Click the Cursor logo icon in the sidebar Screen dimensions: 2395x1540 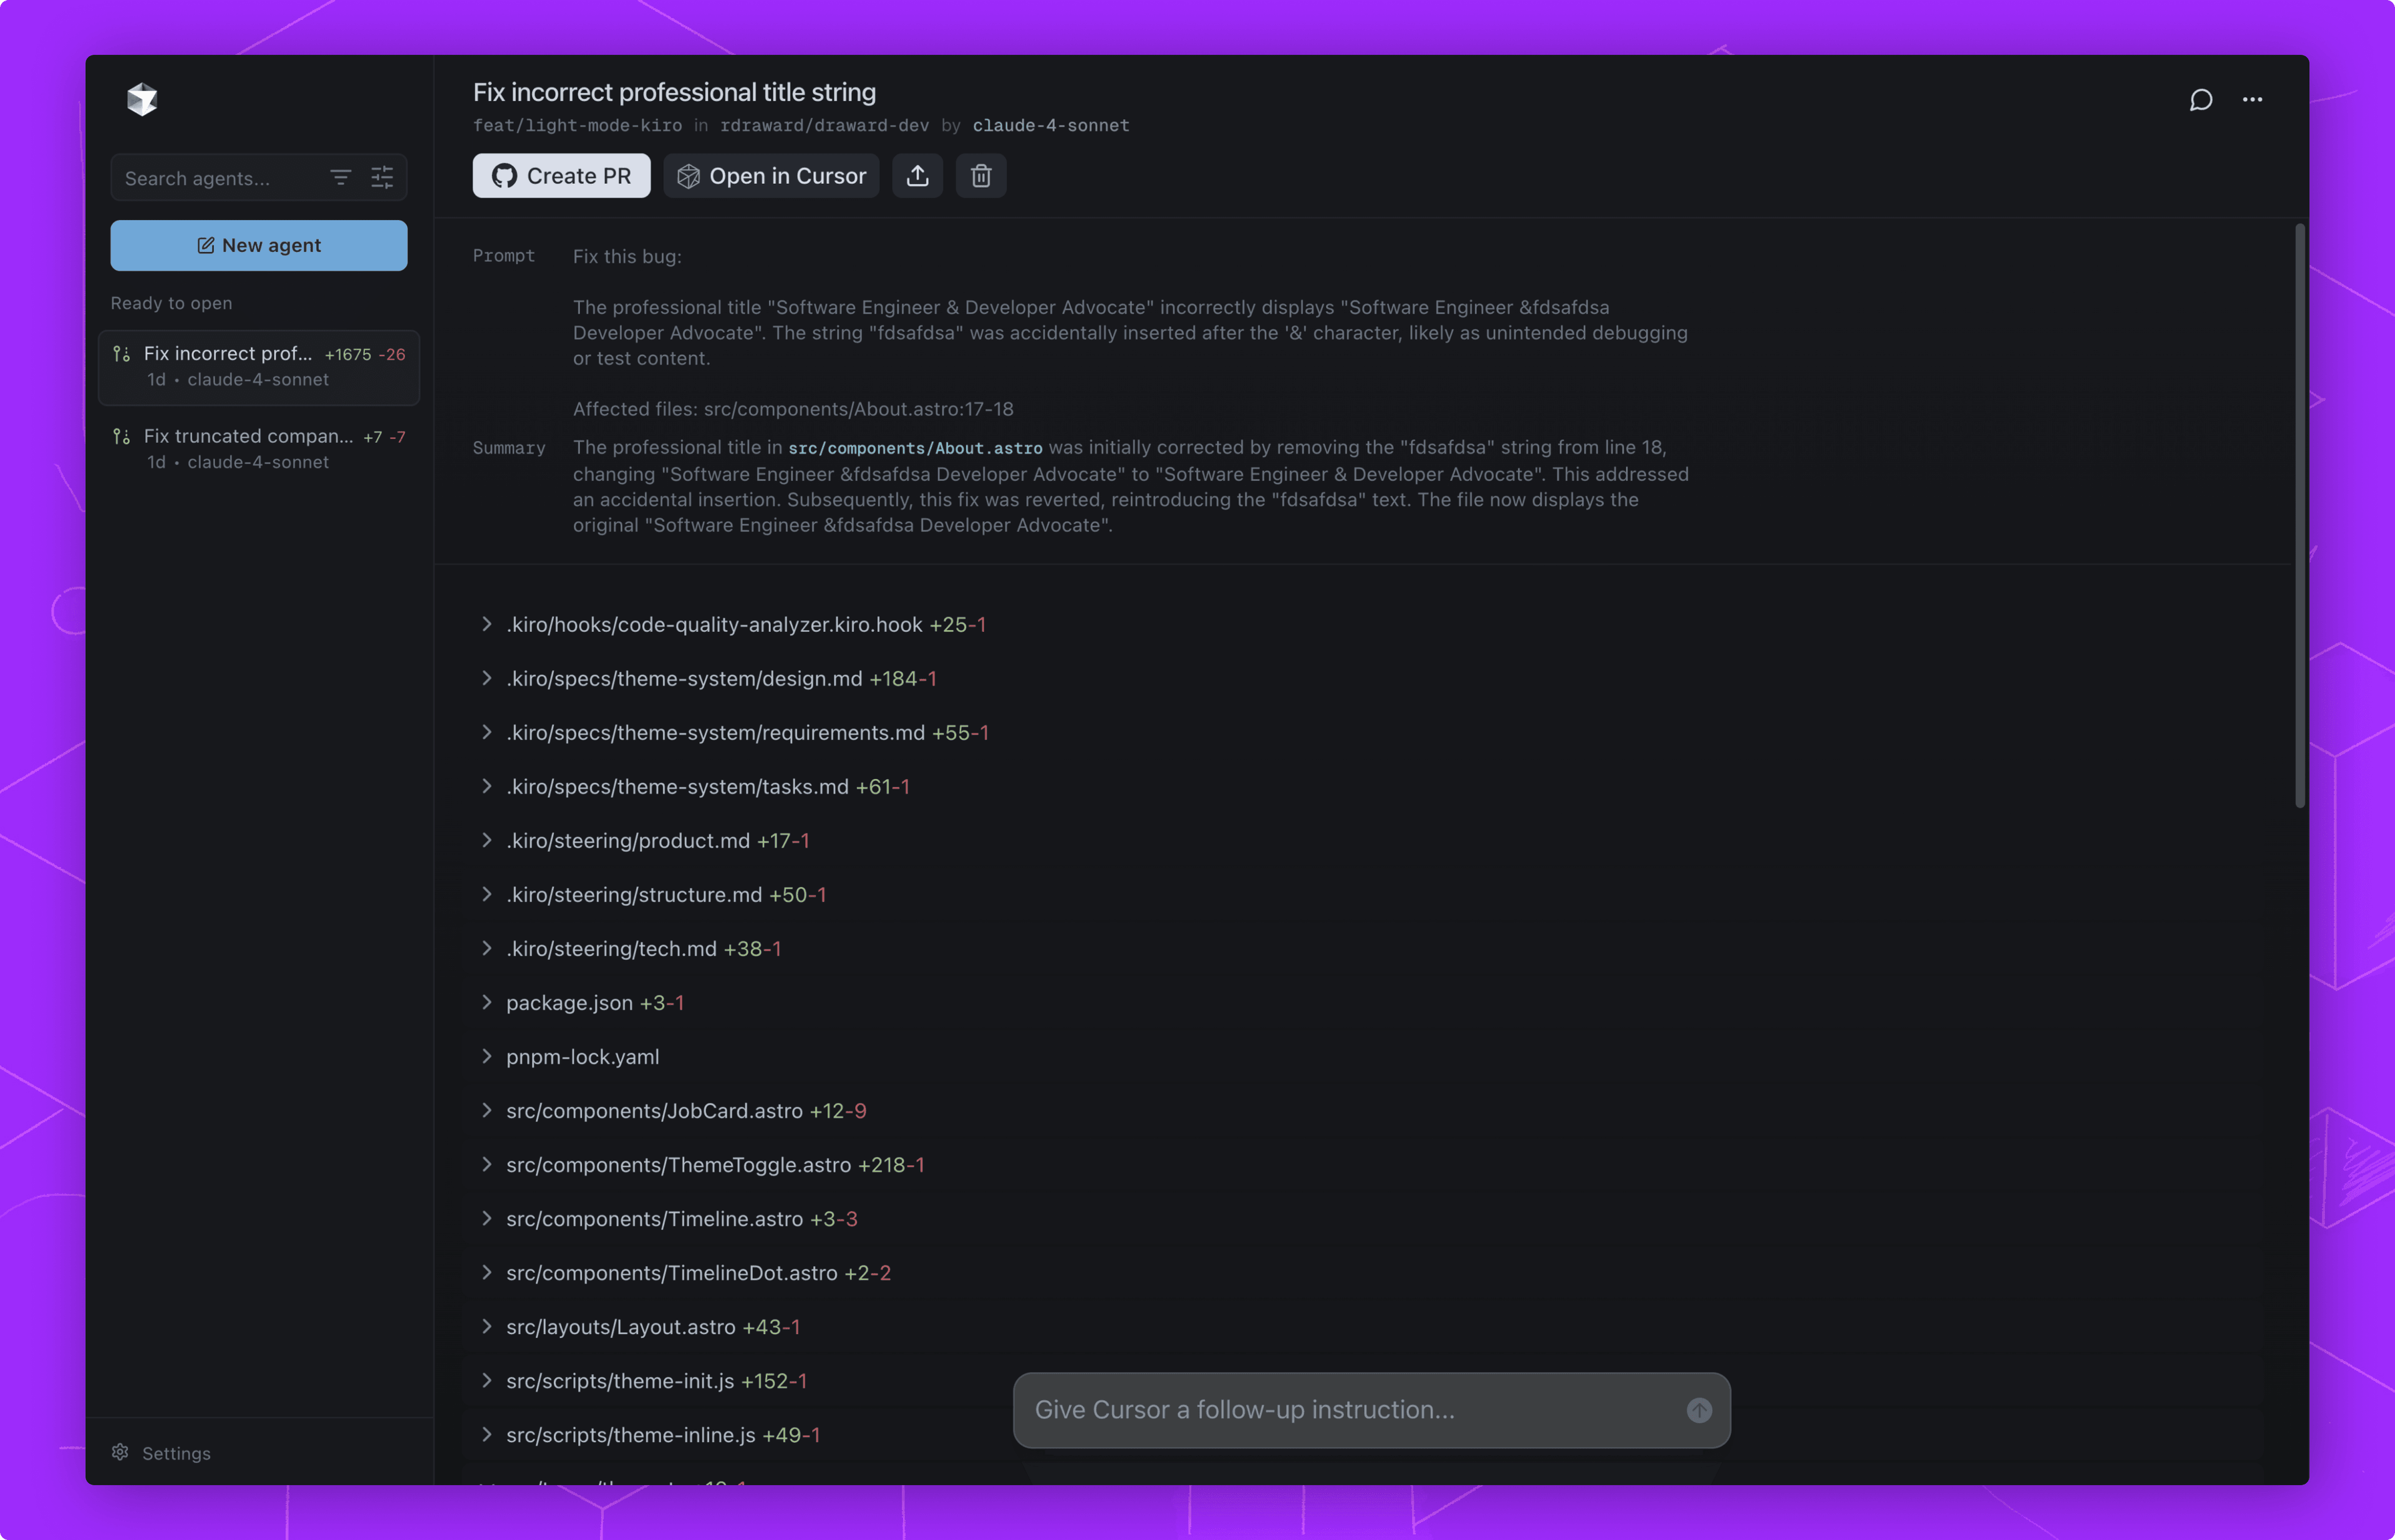click(x=142, y=99)
